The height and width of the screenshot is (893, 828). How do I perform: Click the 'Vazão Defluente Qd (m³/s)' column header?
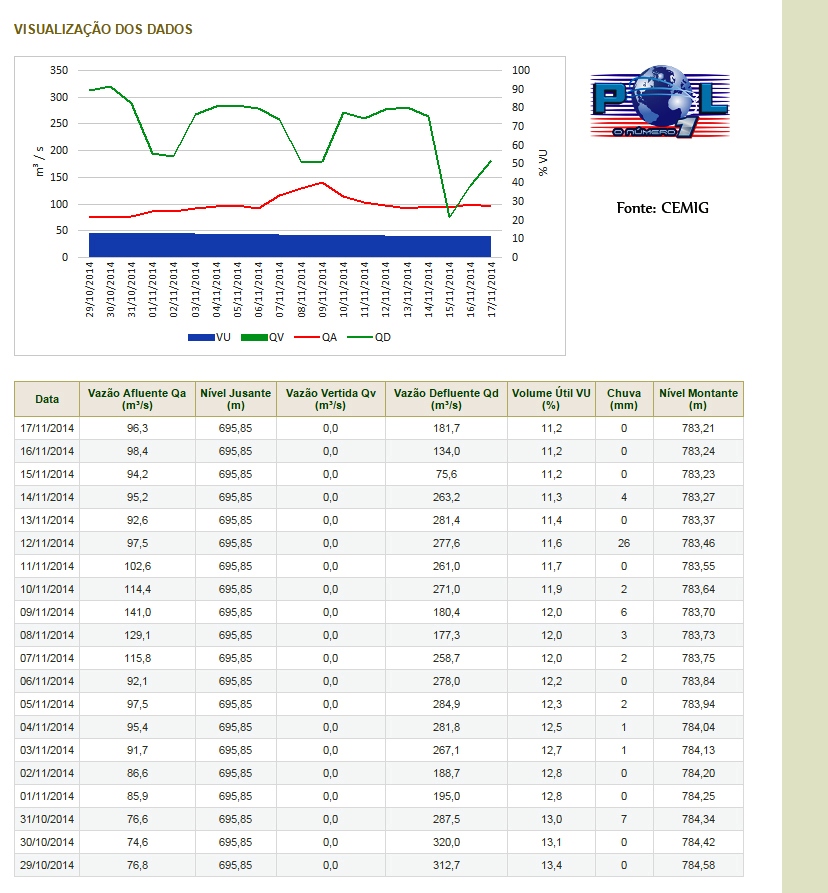pyautogui.click(x=446, y=399)
